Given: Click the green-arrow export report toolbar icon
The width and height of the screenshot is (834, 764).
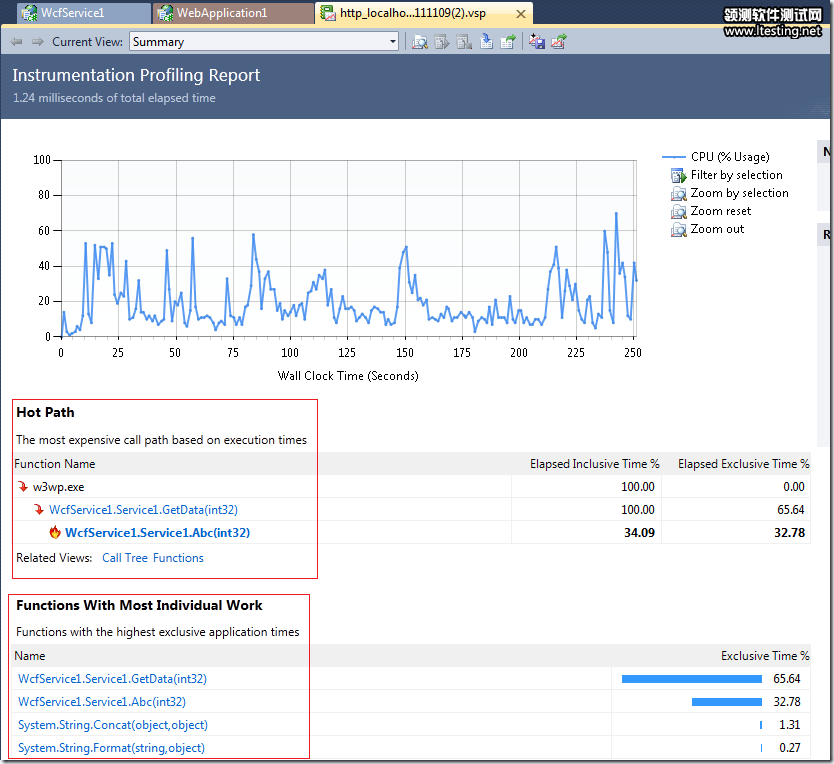Looking at the screenshot, I should 508,41.
